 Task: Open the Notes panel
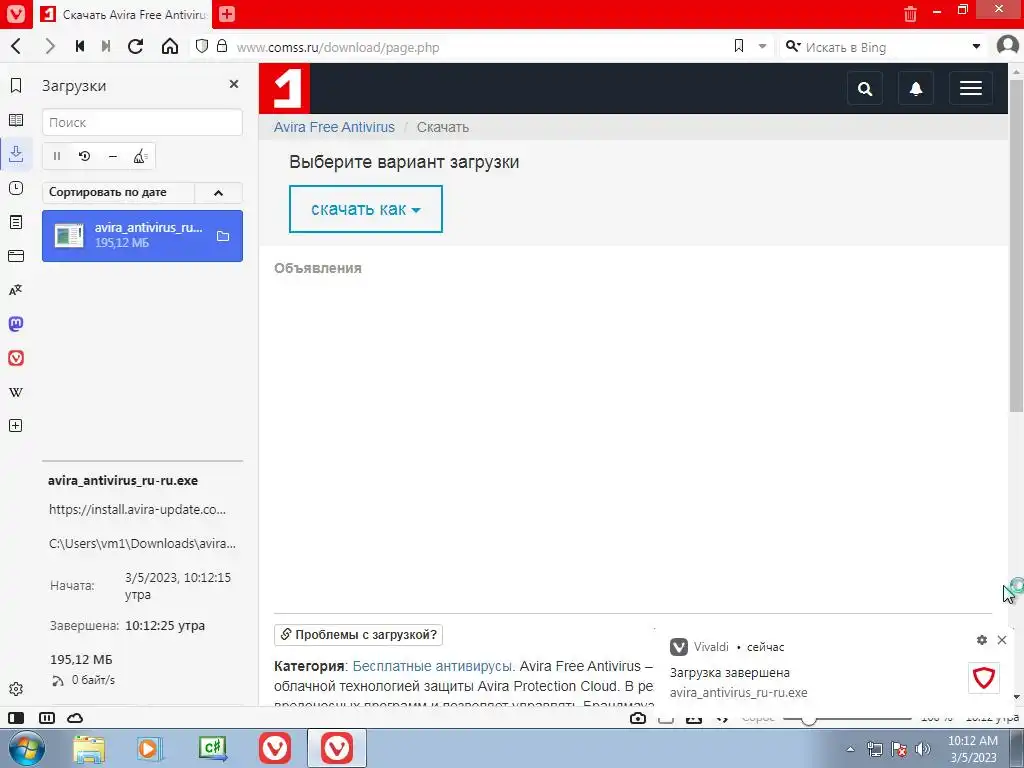coord(16,222)
